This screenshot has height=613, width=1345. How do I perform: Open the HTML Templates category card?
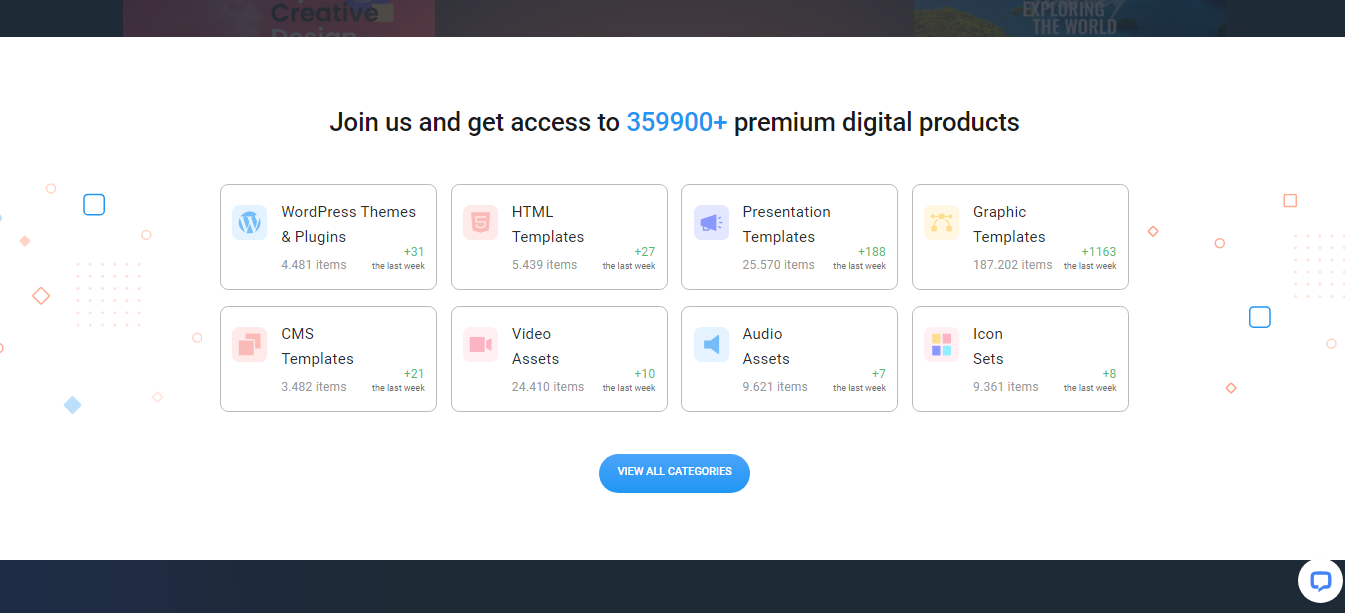559,237
